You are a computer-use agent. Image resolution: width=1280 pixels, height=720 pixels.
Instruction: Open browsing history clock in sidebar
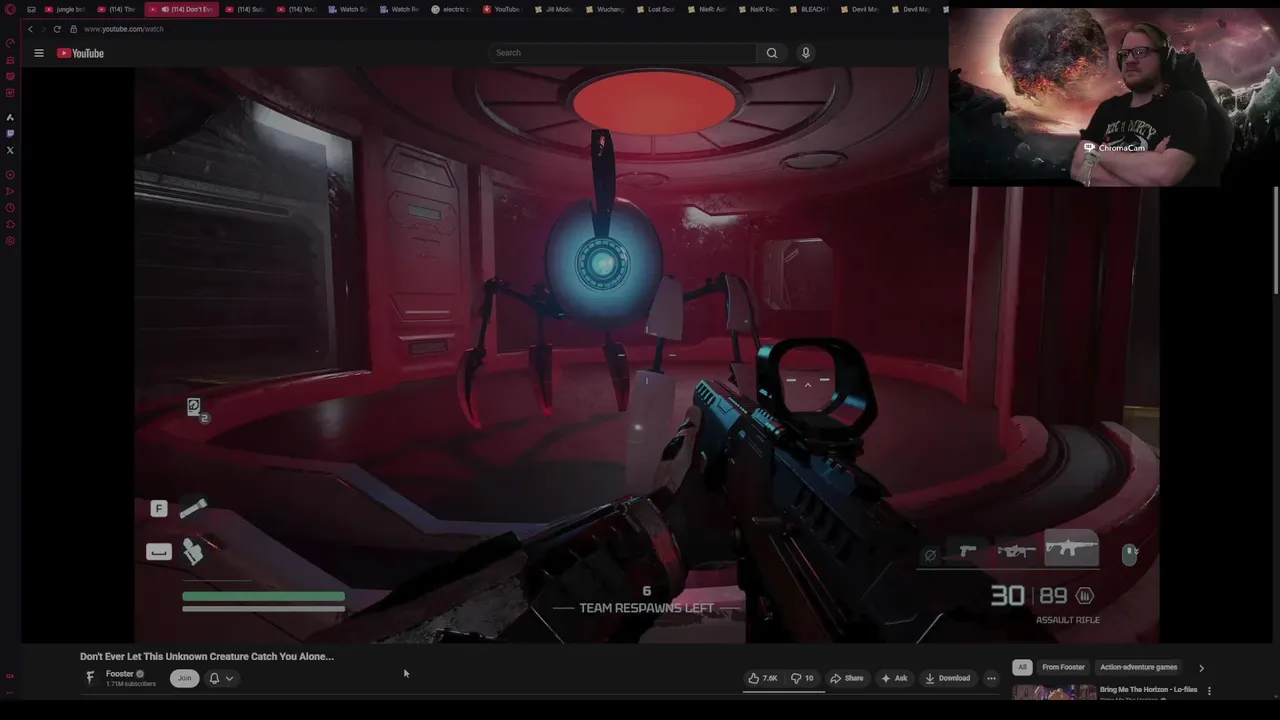(x=10, y=208)
